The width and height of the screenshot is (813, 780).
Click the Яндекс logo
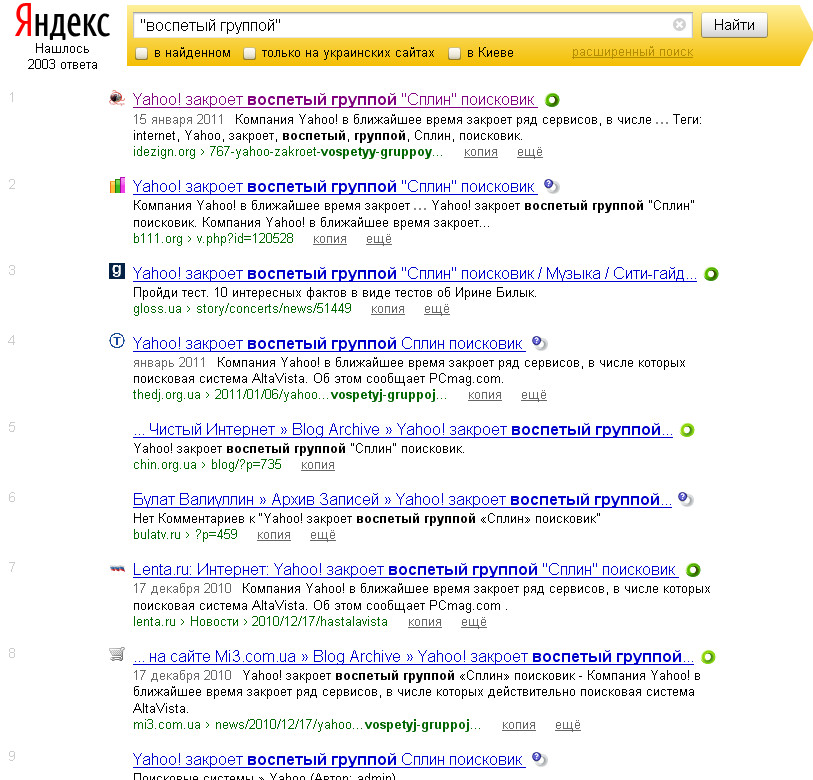pos(62,22)
